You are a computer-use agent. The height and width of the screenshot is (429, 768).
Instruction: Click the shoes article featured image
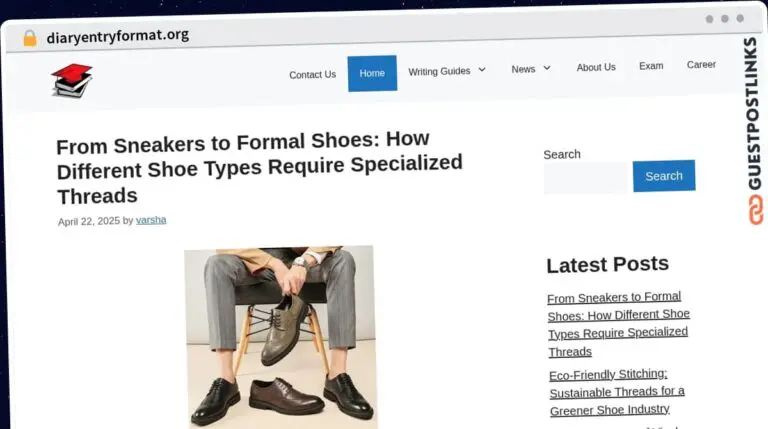coord(281,337)
